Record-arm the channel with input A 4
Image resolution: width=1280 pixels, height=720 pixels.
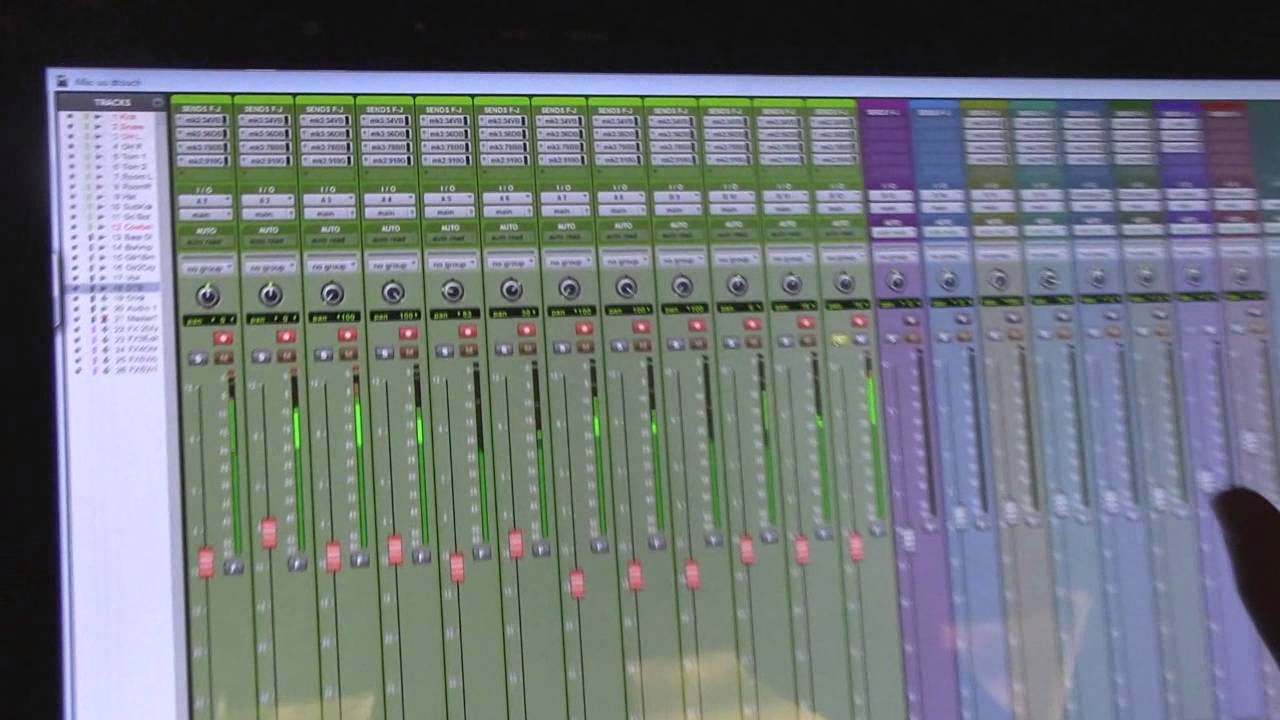point(408,332)
